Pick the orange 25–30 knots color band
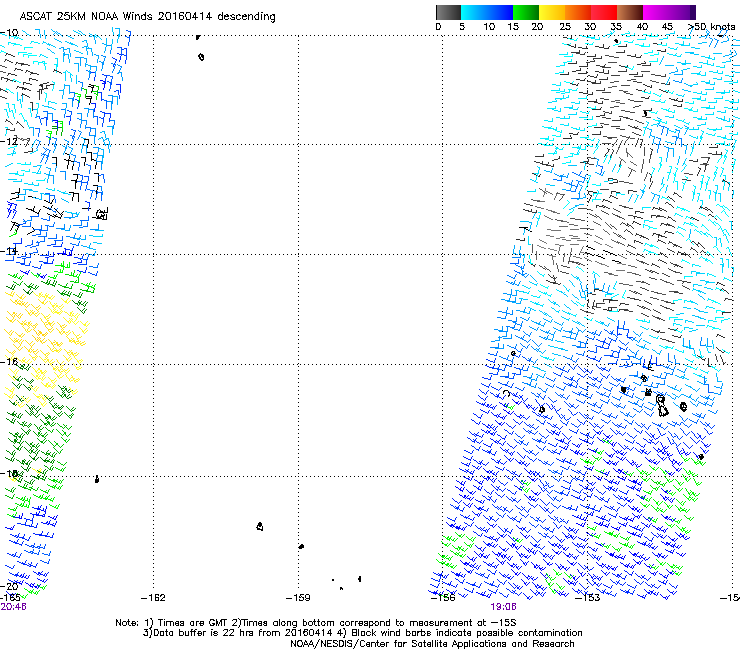This screenshot has width=740, height=650. 578,12
